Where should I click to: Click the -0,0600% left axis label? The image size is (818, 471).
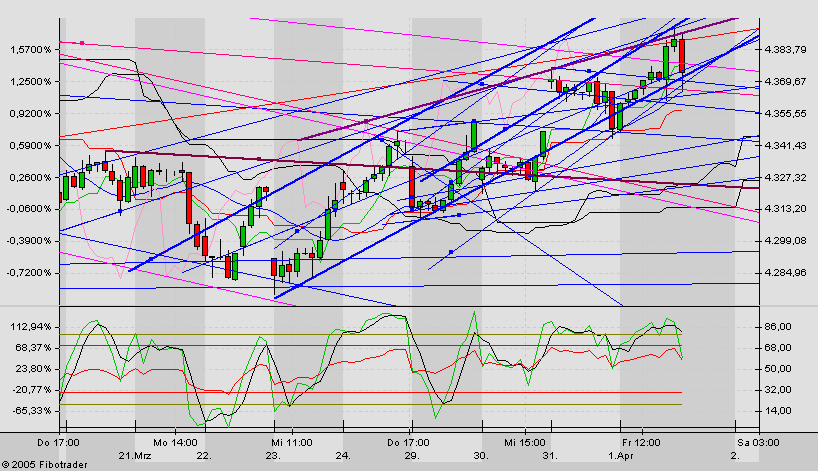coord(29,209)
